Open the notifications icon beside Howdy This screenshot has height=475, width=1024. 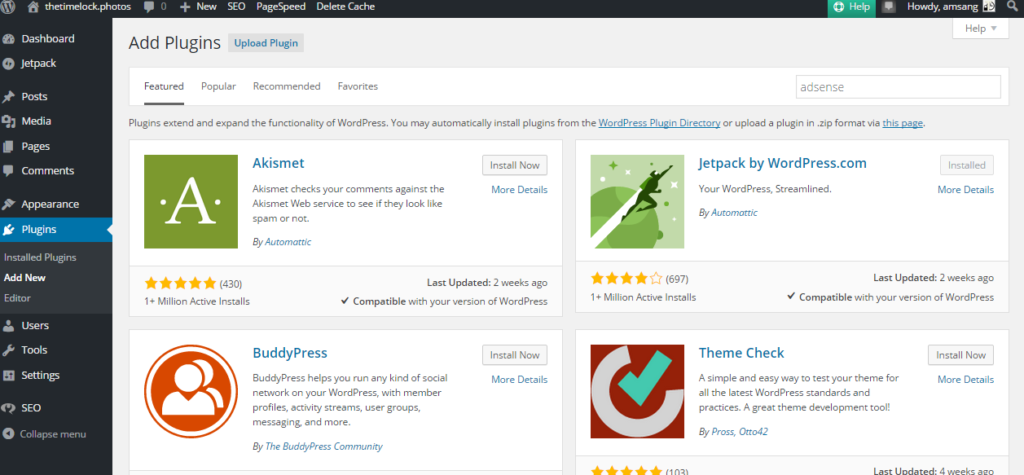tap(888, 7)
